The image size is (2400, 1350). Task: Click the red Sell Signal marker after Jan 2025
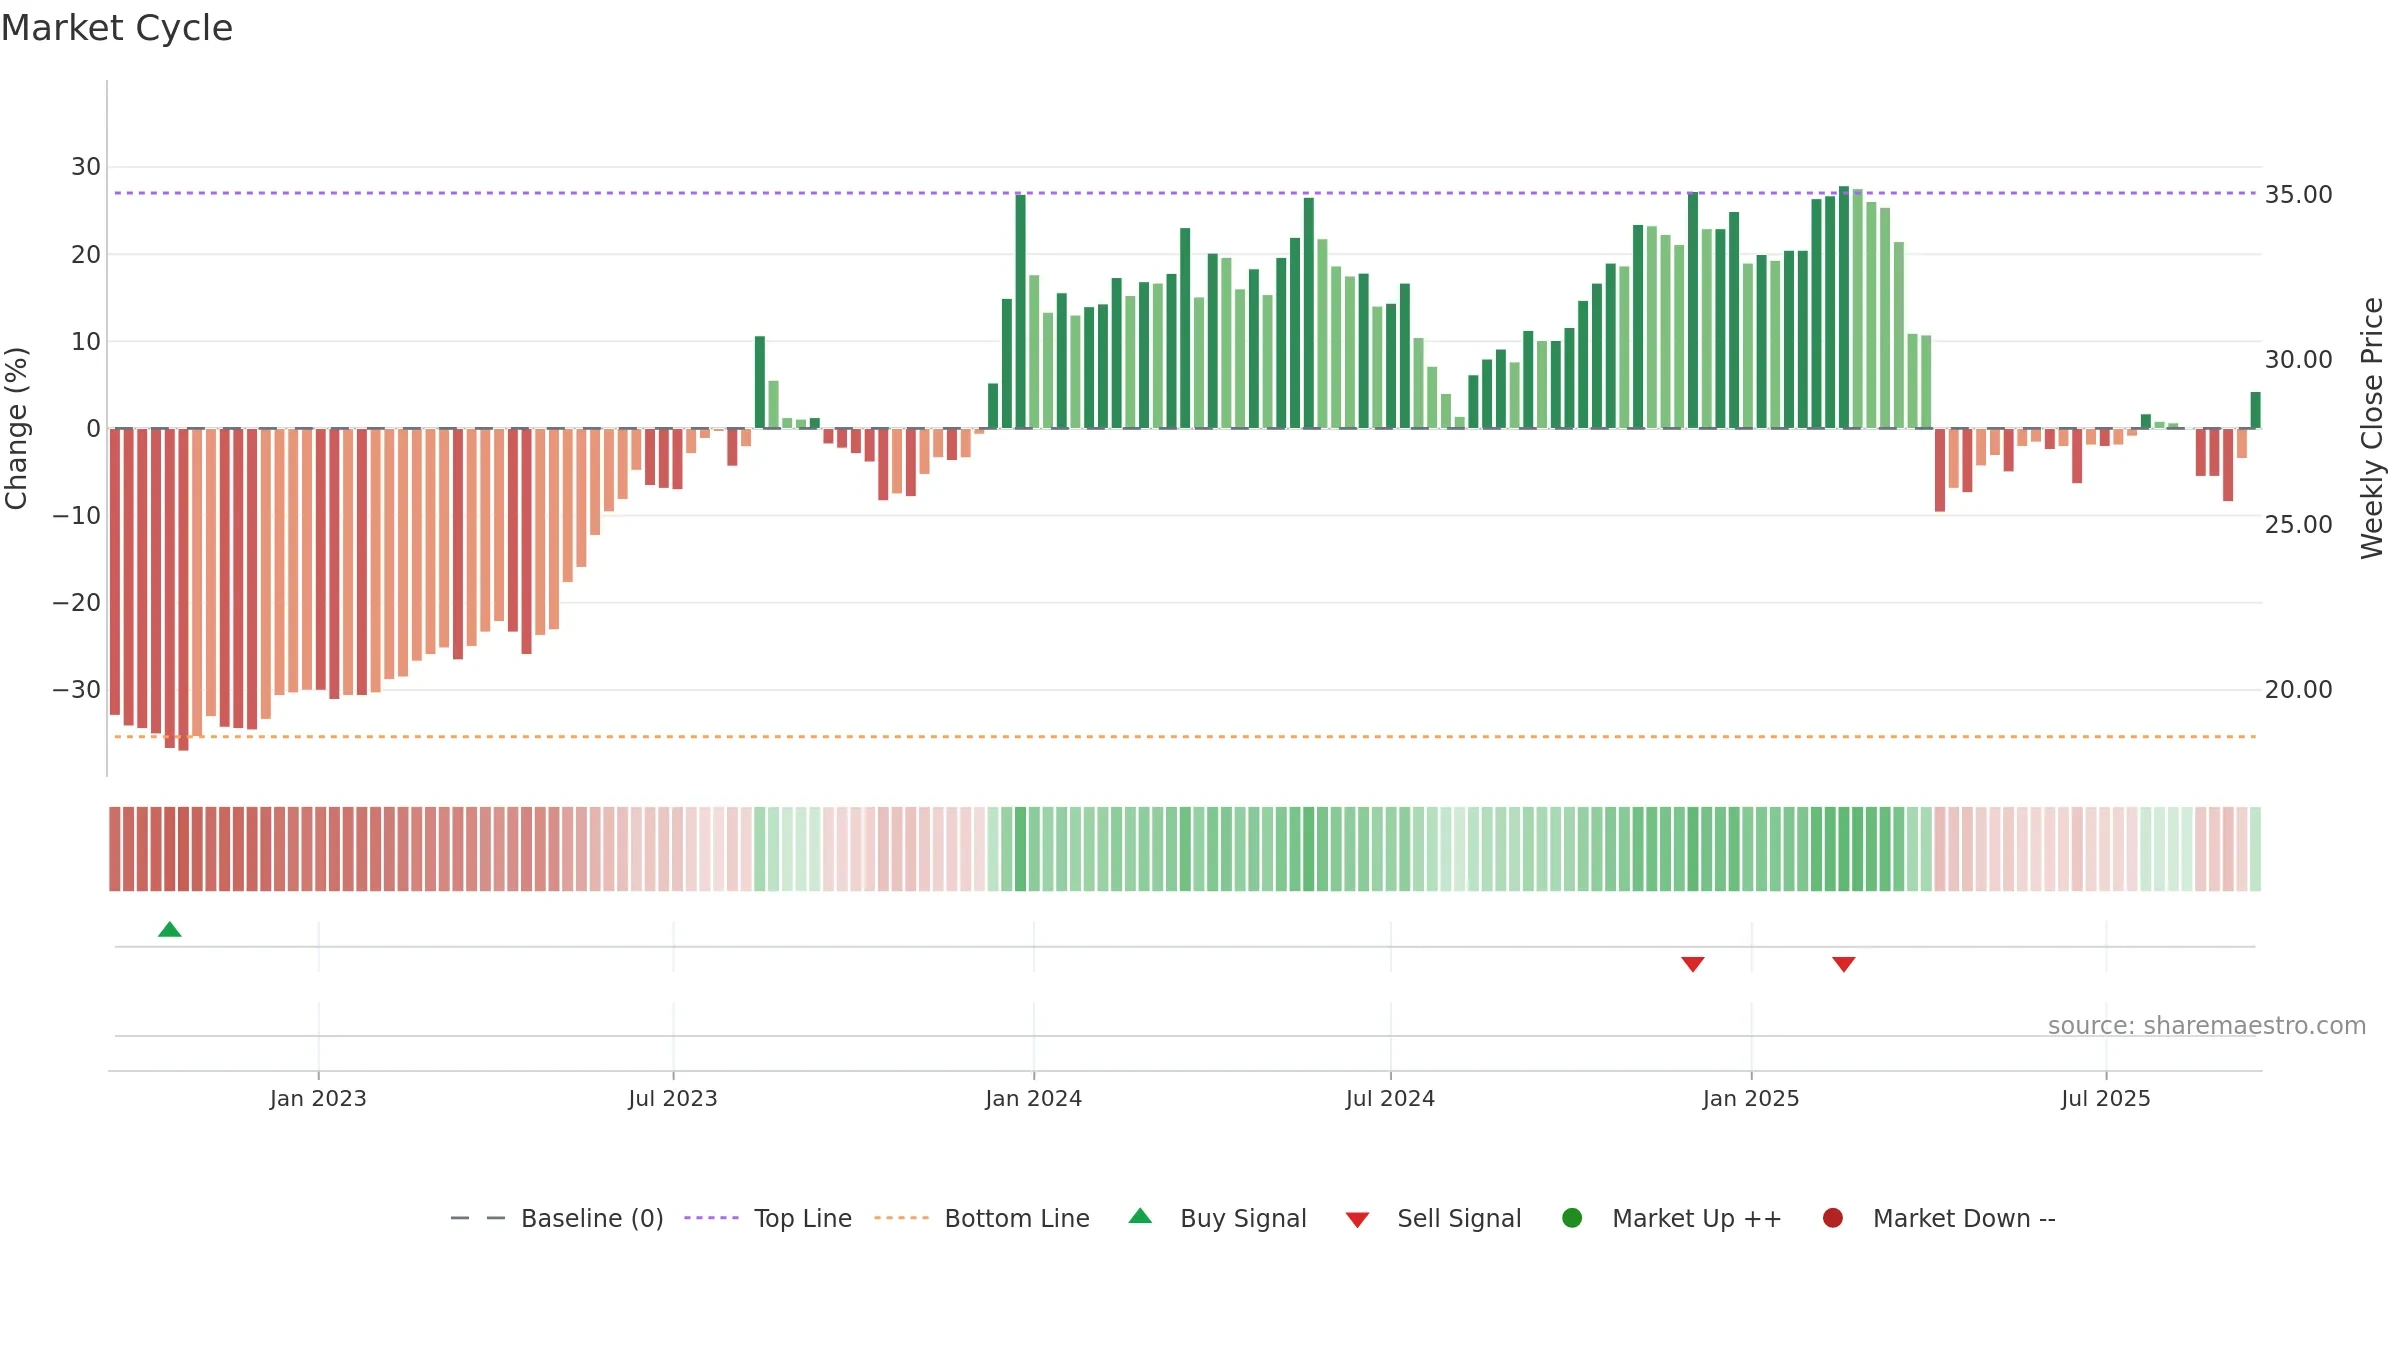tap(1844, 964)
